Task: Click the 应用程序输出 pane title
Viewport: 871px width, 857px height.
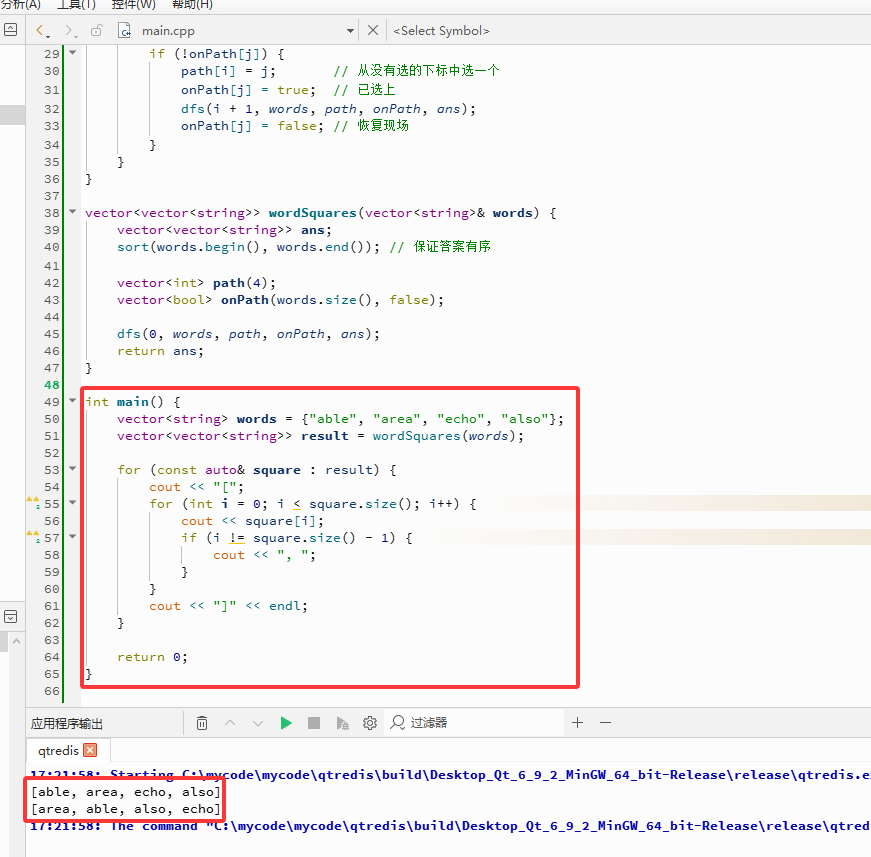Action: [x=67, y=723]
